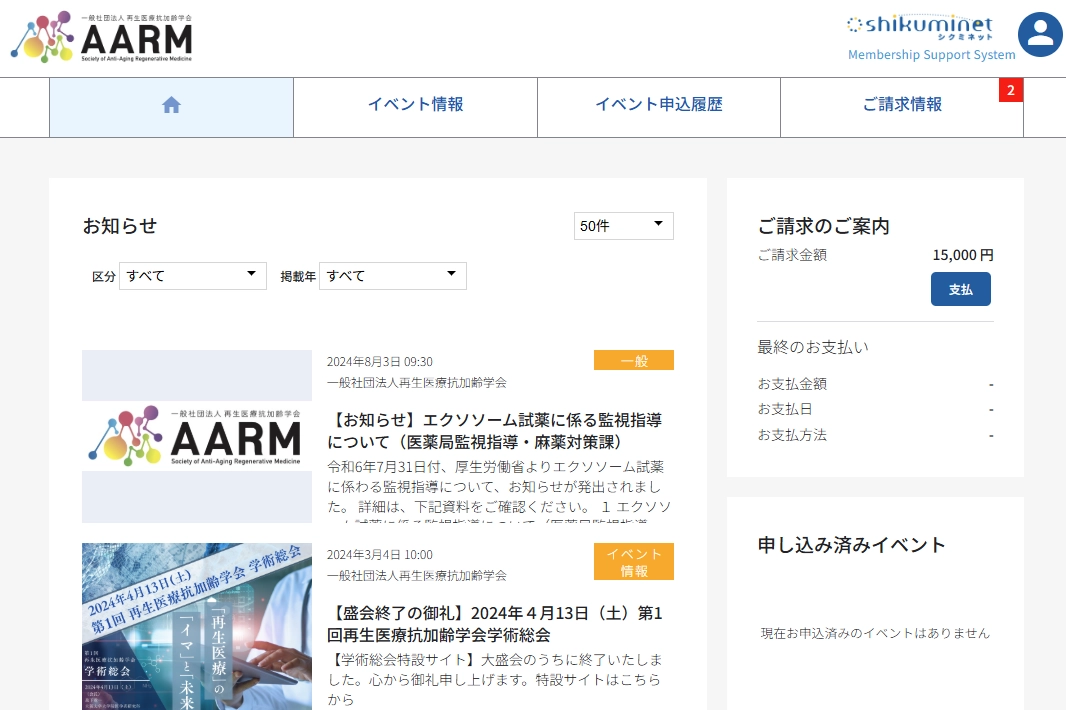Click the home icon tab
Image resolution: width=1066 pixels, height=710 pixels.
point(171,106)
